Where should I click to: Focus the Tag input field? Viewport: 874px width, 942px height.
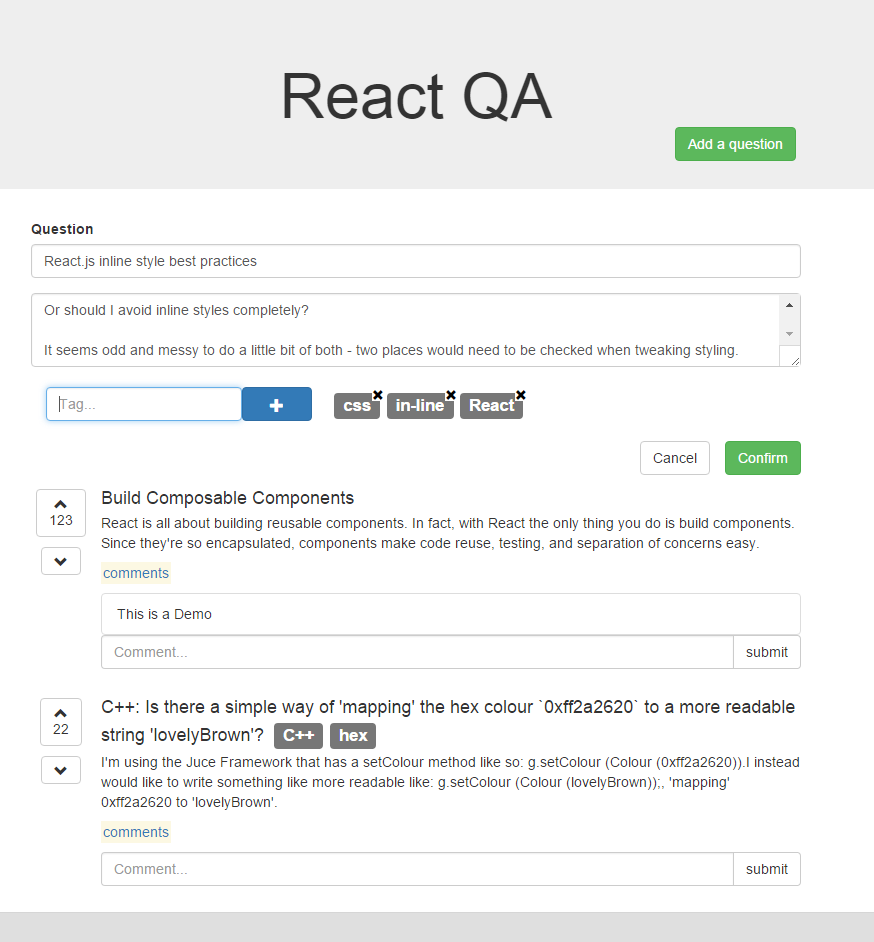tap(144, 404)
